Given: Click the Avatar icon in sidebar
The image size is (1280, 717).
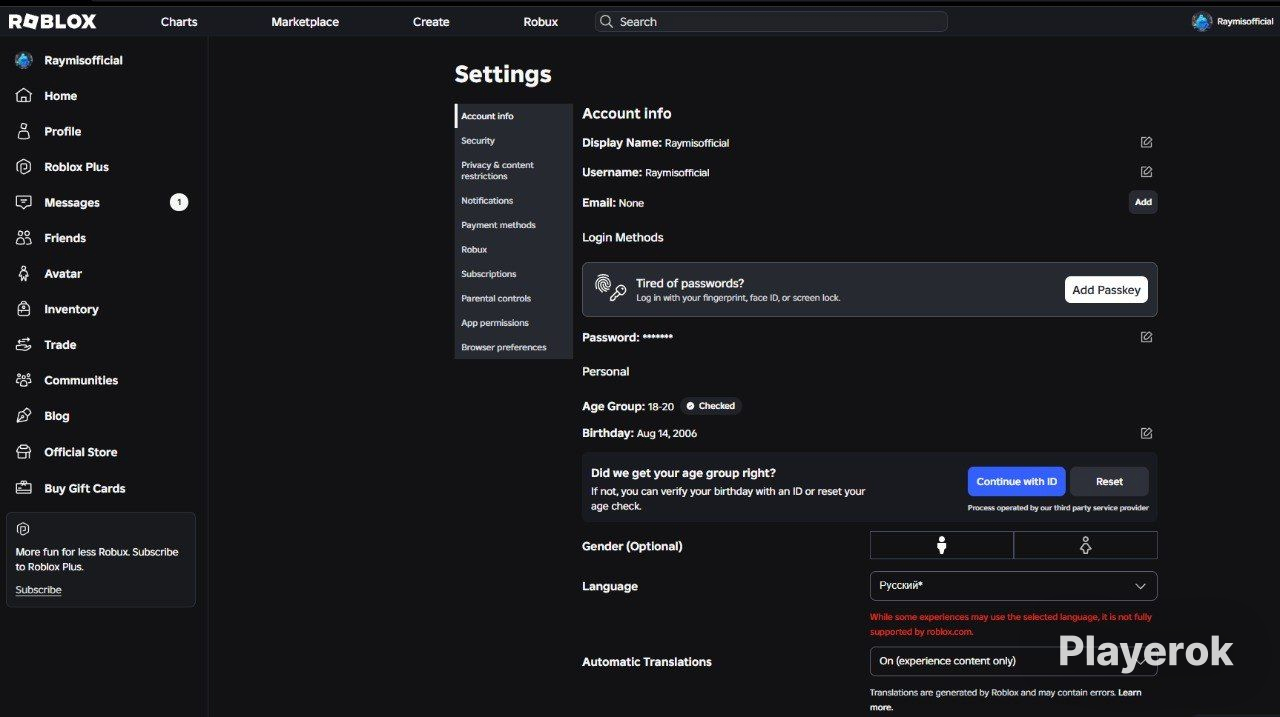Looking at the screenshot, I should [x=24, y=273].
